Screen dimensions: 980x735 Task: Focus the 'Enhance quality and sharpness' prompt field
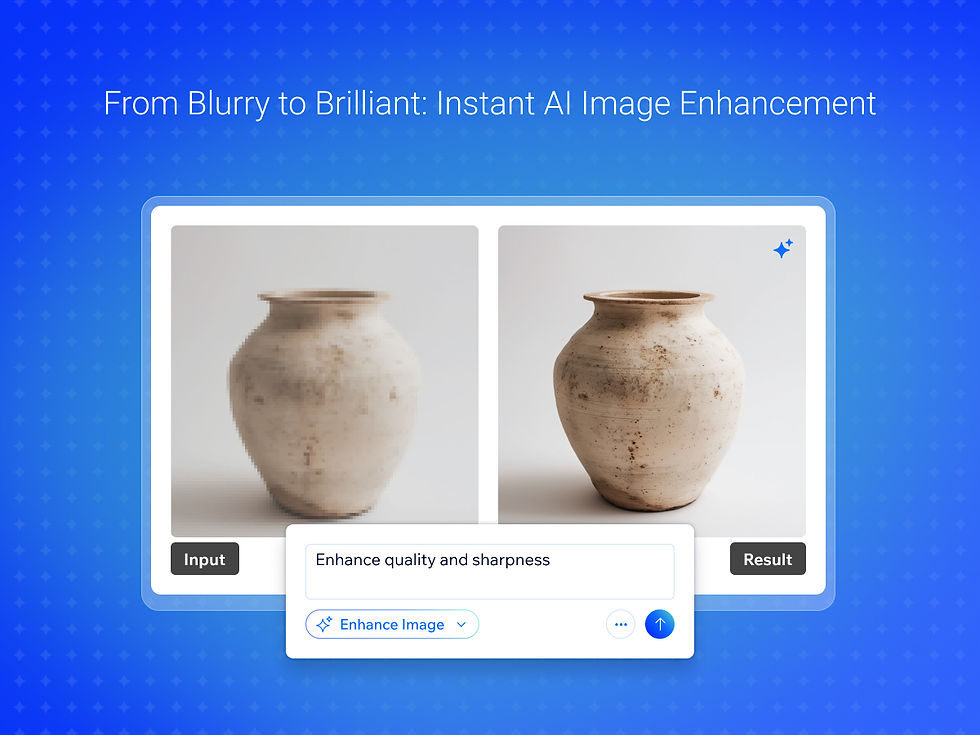489,571
